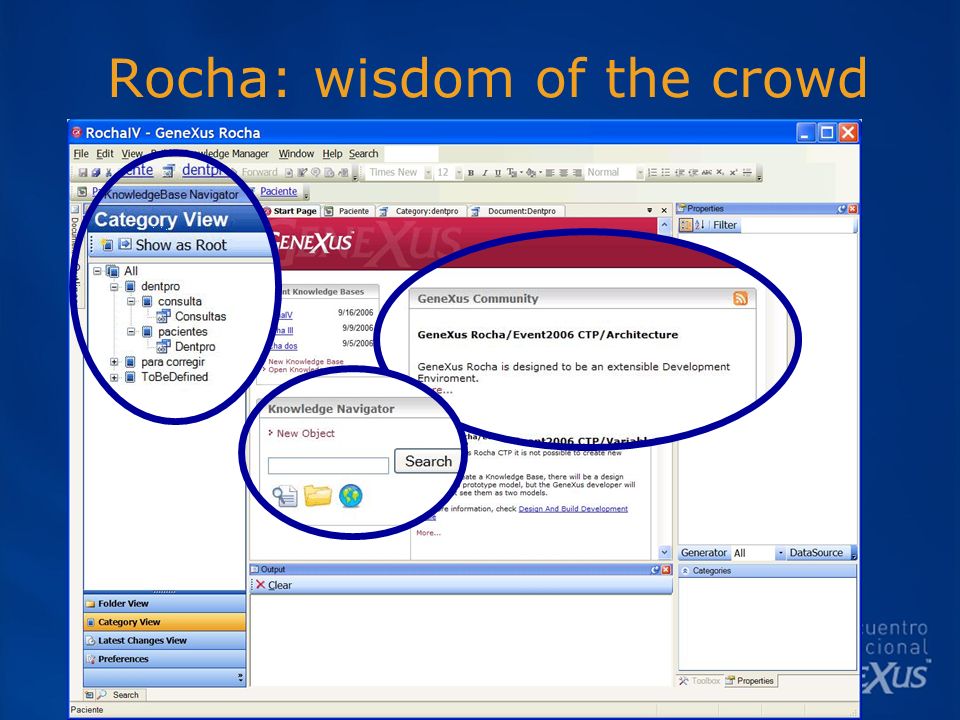This screenshot has height=720, width=960.
Task: Sort properties by category icon
Action: click(x=686, y=225)
